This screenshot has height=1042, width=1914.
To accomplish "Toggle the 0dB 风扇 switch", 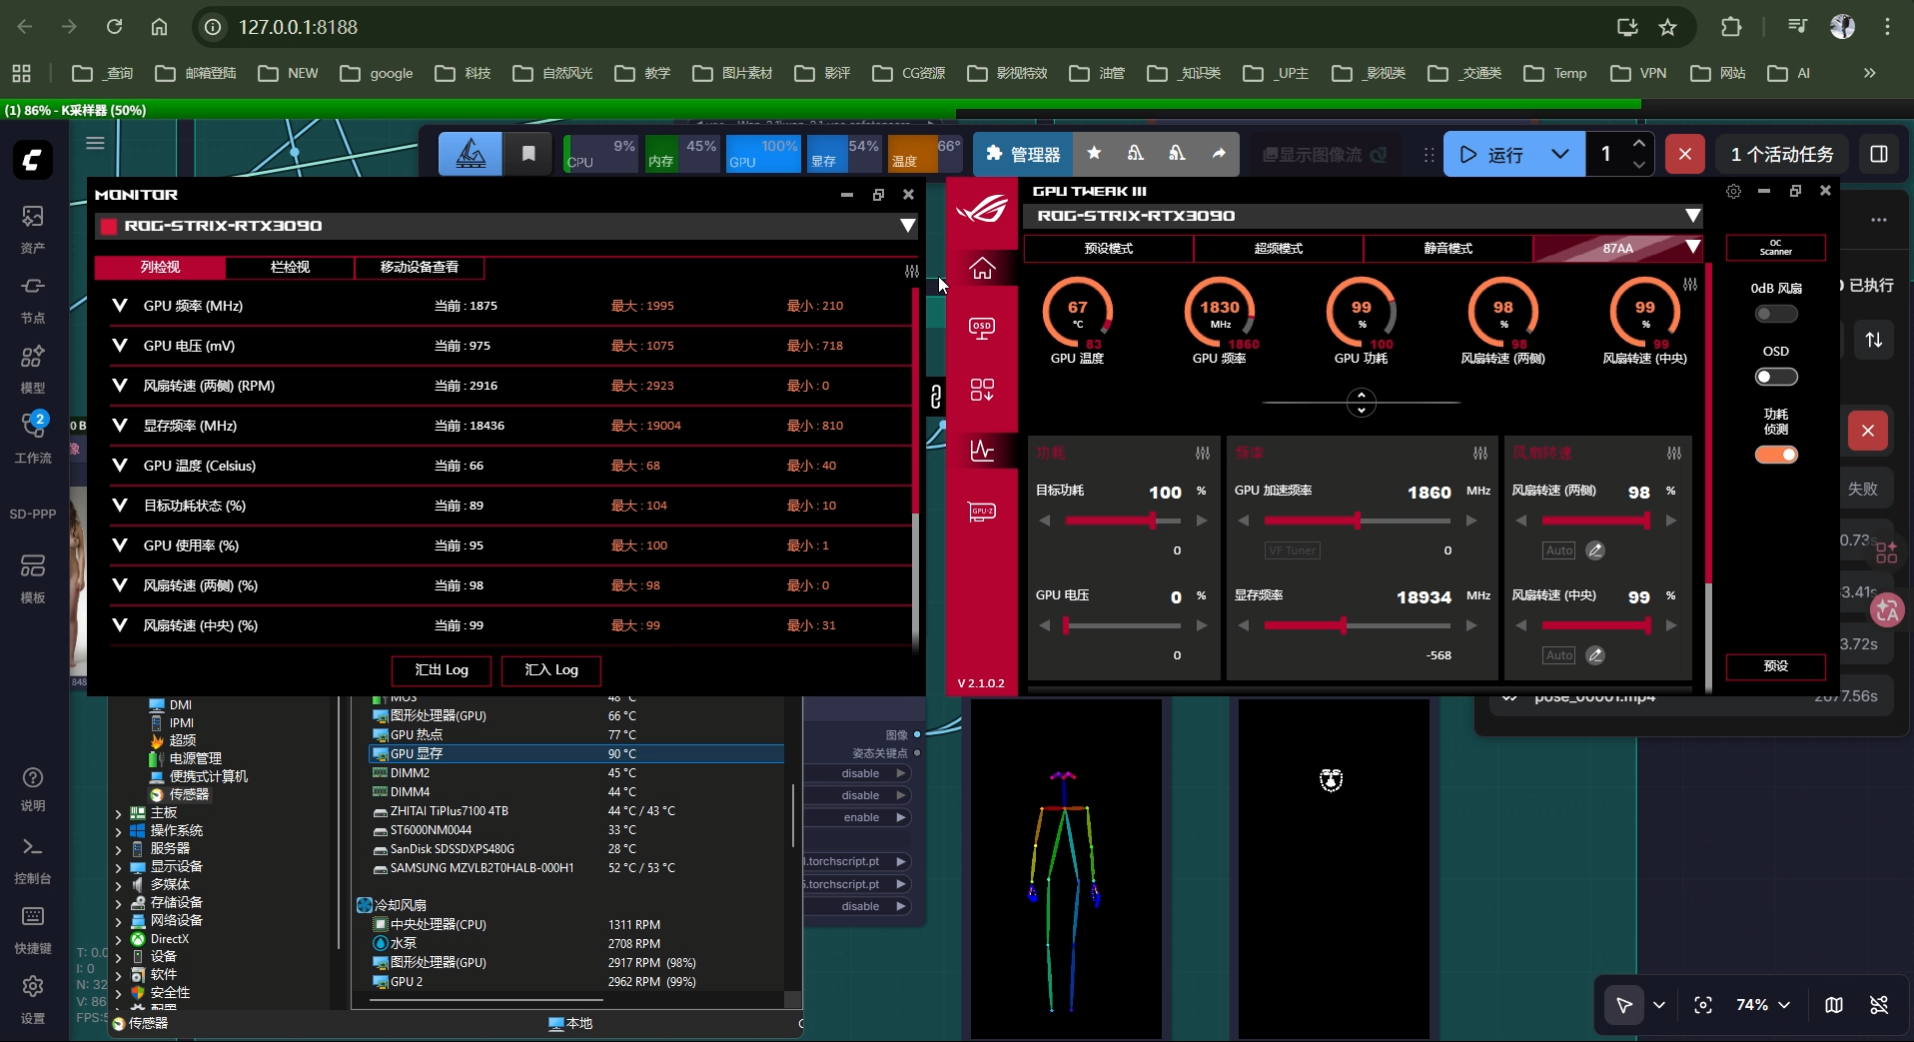I will pos(1776,314).
